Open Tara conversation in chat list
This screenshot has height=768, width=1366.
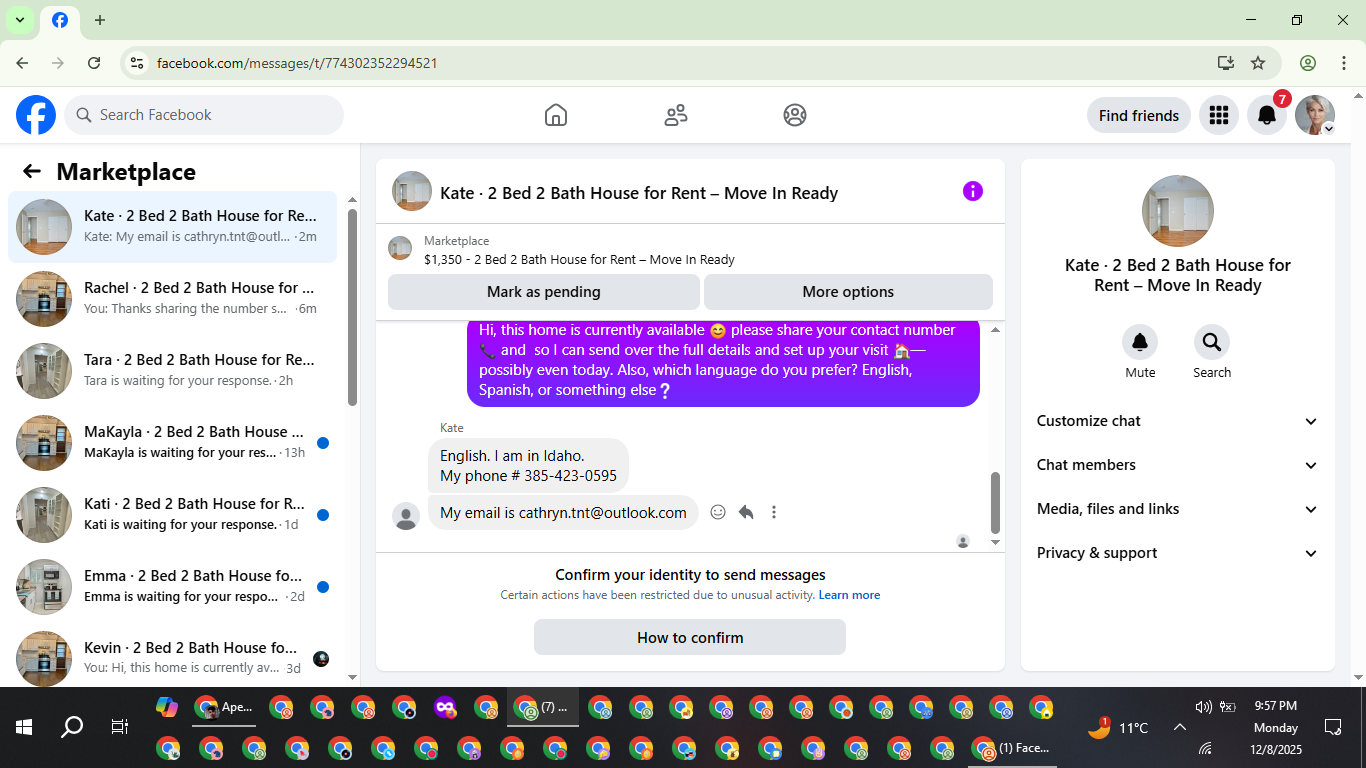pos(172,371)
